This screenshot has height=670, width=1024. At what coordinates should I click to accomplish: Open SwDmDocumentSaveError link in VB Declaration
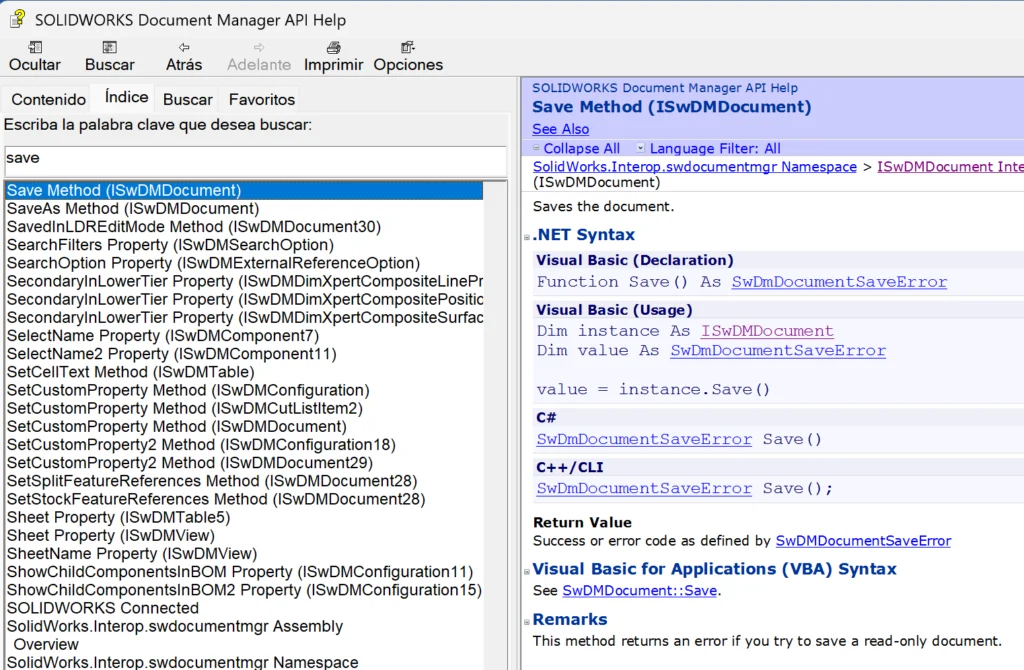[839, 281]
